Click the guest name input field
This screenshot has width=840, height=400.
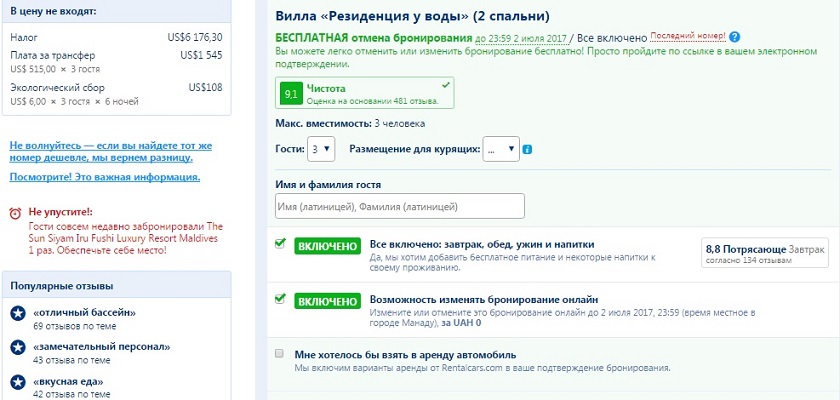click(x=399, y=206)
